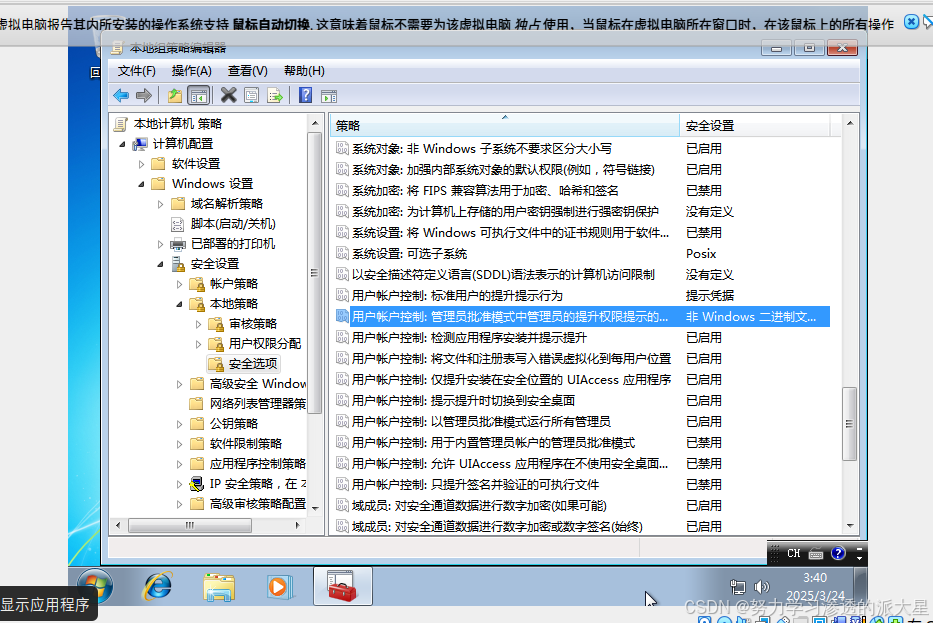Toggle the Show/Hide console tree icon
This screenshot has height=623, width=933.
click(x=198, y=95)
